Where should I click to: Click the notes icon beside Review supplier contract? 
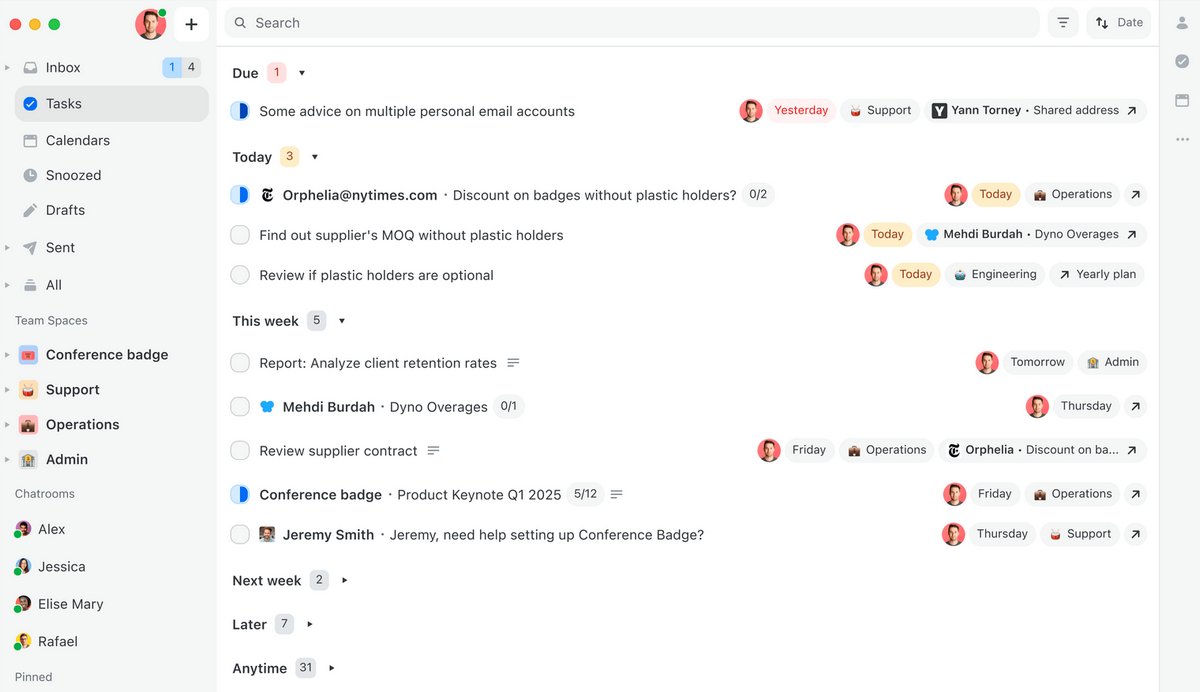click(433, 451)
